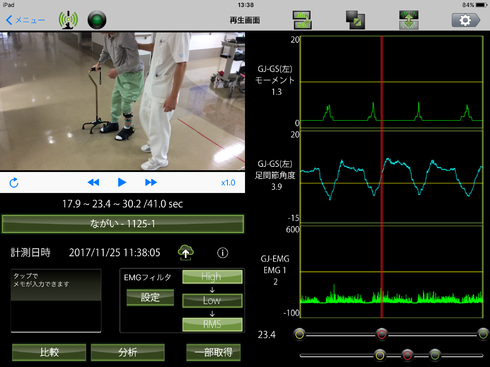
Task: Tap the green end handle on upper slider
Action: (483, 334)
